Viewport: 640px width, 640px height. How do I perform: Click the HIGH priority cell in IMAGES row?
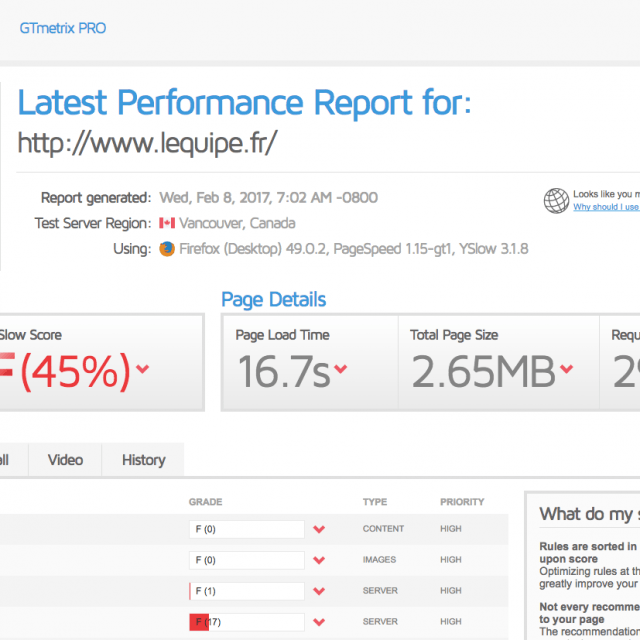(451, 560)
